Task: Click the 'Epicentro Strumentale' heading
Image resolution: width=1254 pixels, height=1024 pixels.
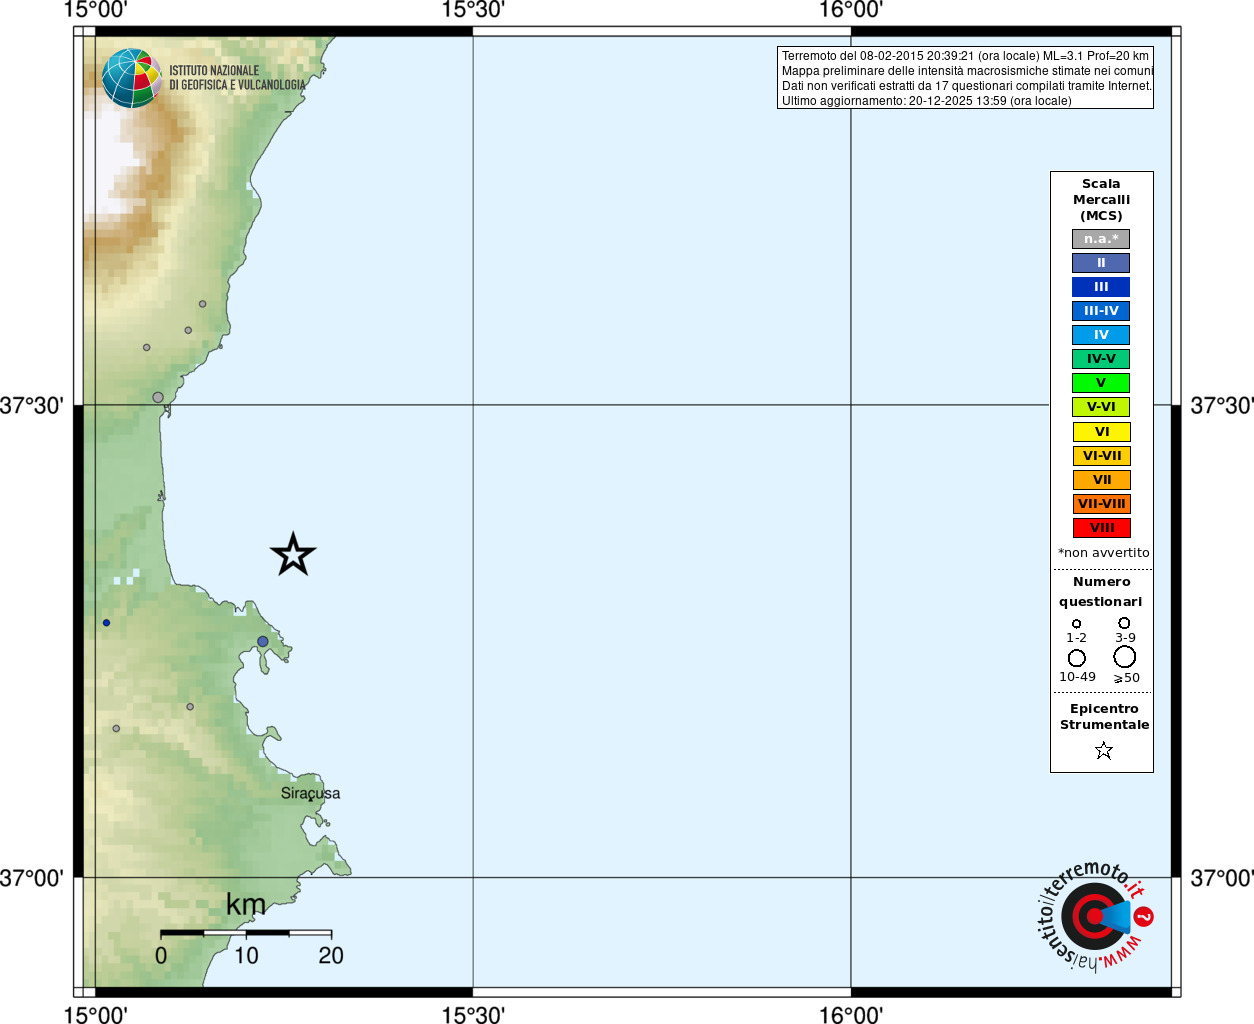Action: coord(1104,717)
